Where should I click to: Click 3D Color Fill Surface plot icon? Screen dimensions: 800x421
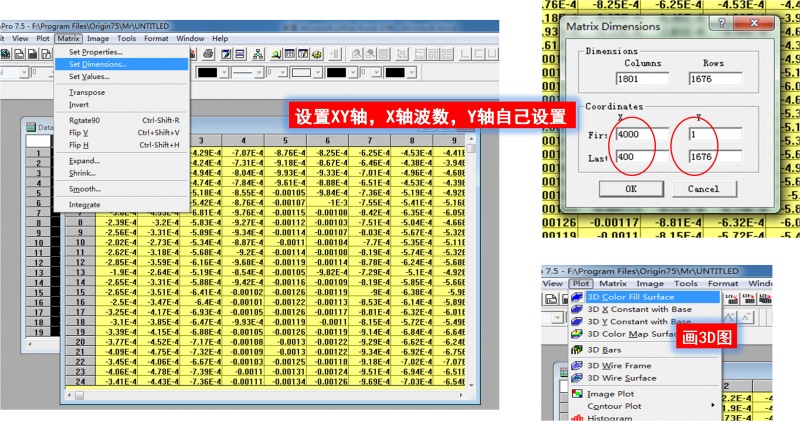[577, 296]
